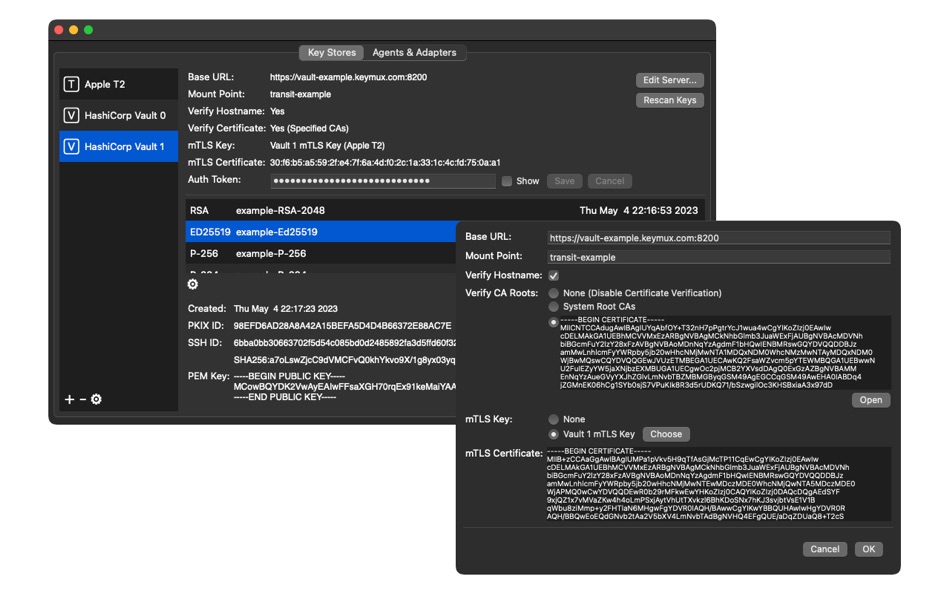Open the key actions gear under key list
The height and width of the screenshot is (594, 950).
193,284
